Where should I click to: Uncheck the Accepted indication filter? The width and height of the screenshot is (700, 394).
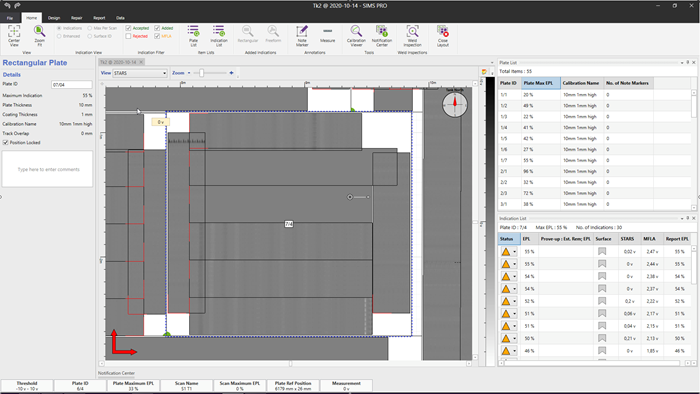tap(128, 28)
